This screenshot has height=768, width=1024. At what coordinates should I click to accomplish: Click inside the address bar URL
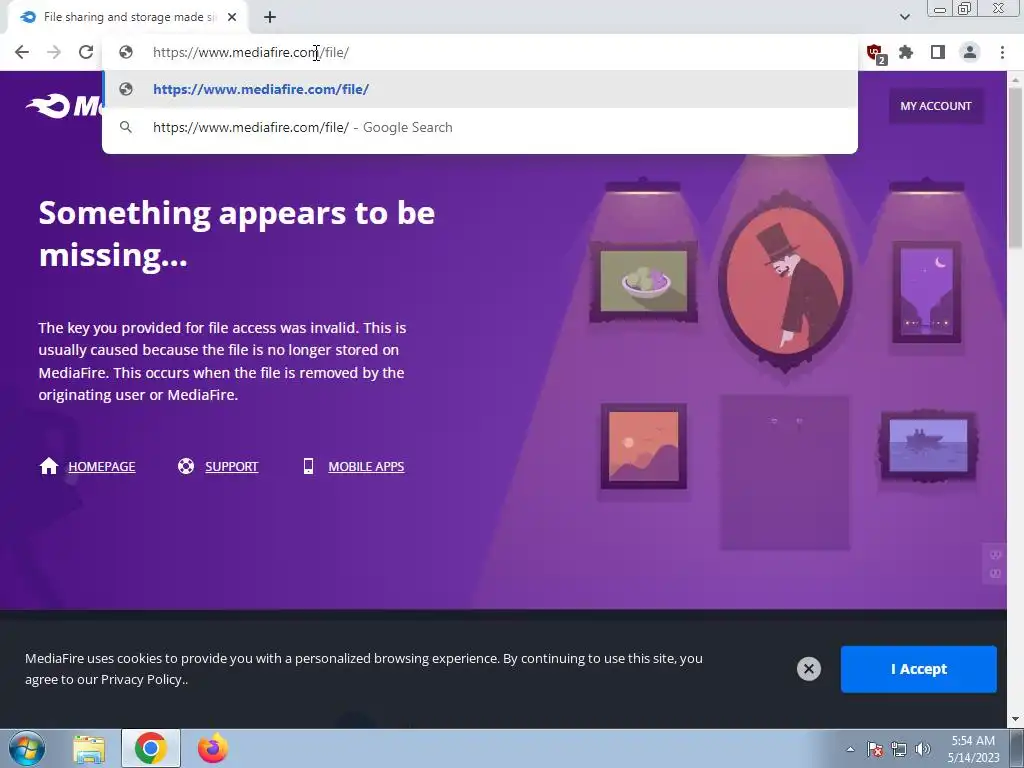pyautogui.click(x=251, y=52)
